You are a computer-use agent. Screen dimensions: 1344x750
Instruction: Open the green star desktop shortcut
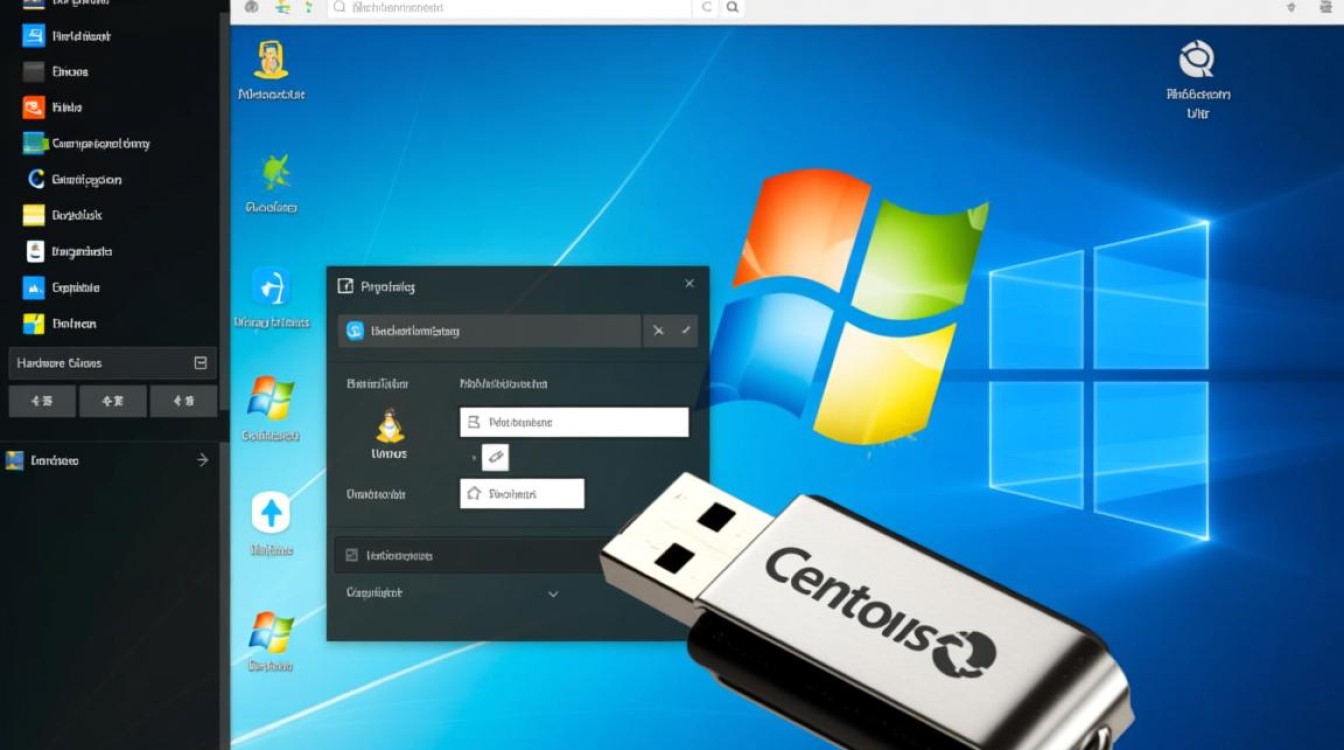click(x=273, y=173)
